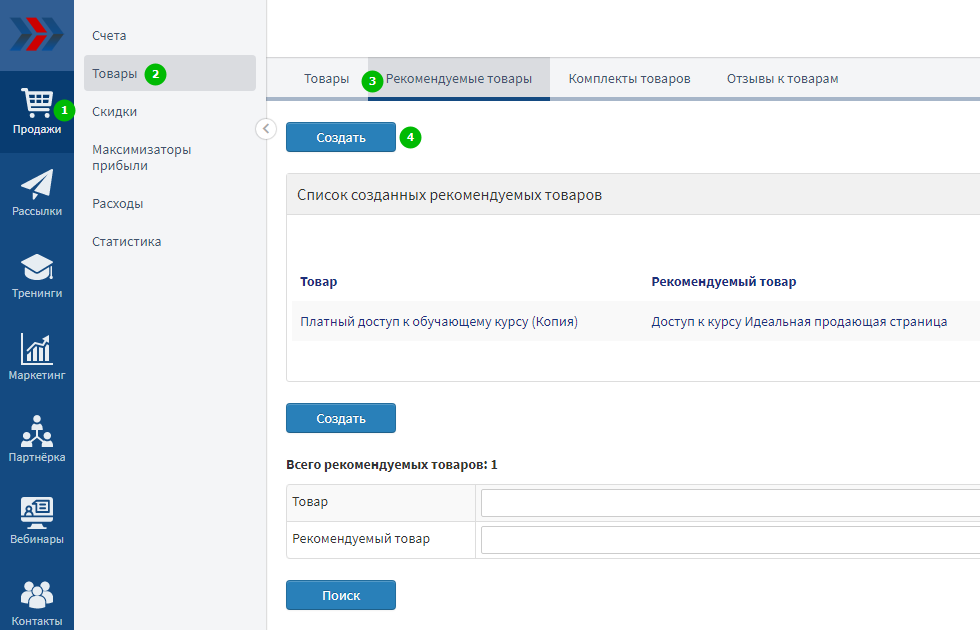Select Счета in the submenu
The height and width of the screenshot is (630, 980).
(x=109, y=36)
